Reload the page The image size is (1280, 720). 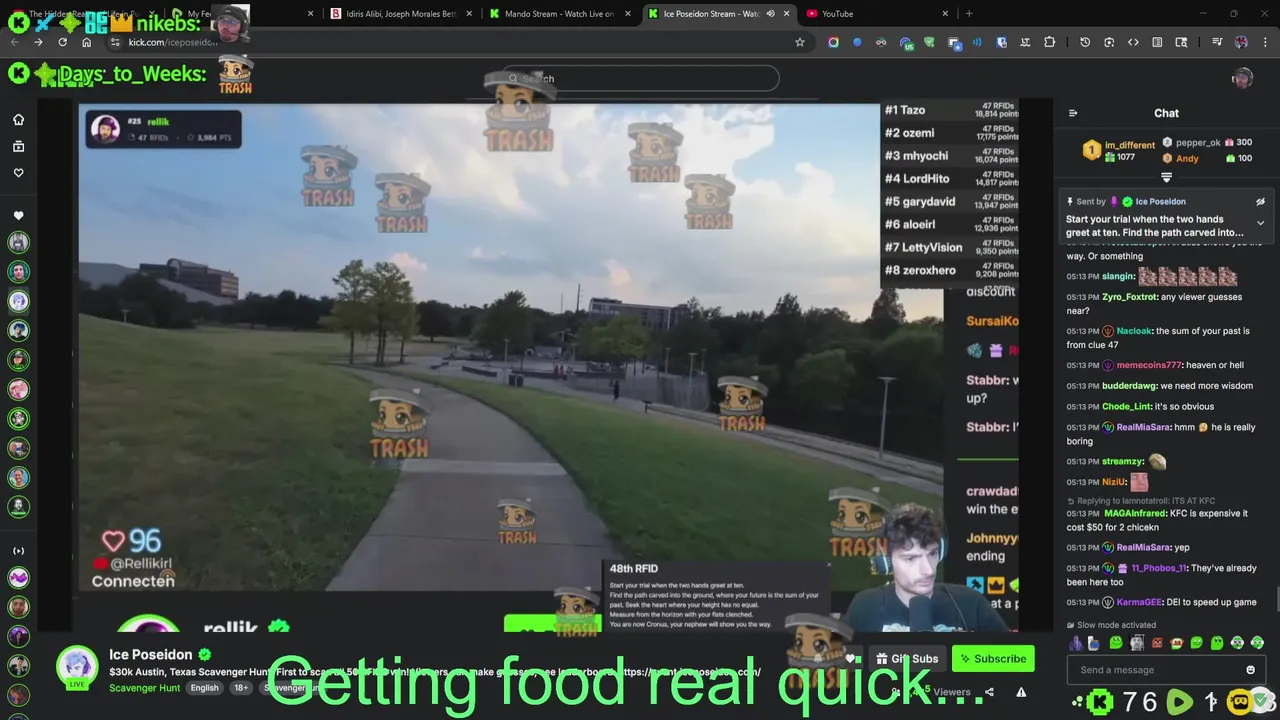pos(62,42)
